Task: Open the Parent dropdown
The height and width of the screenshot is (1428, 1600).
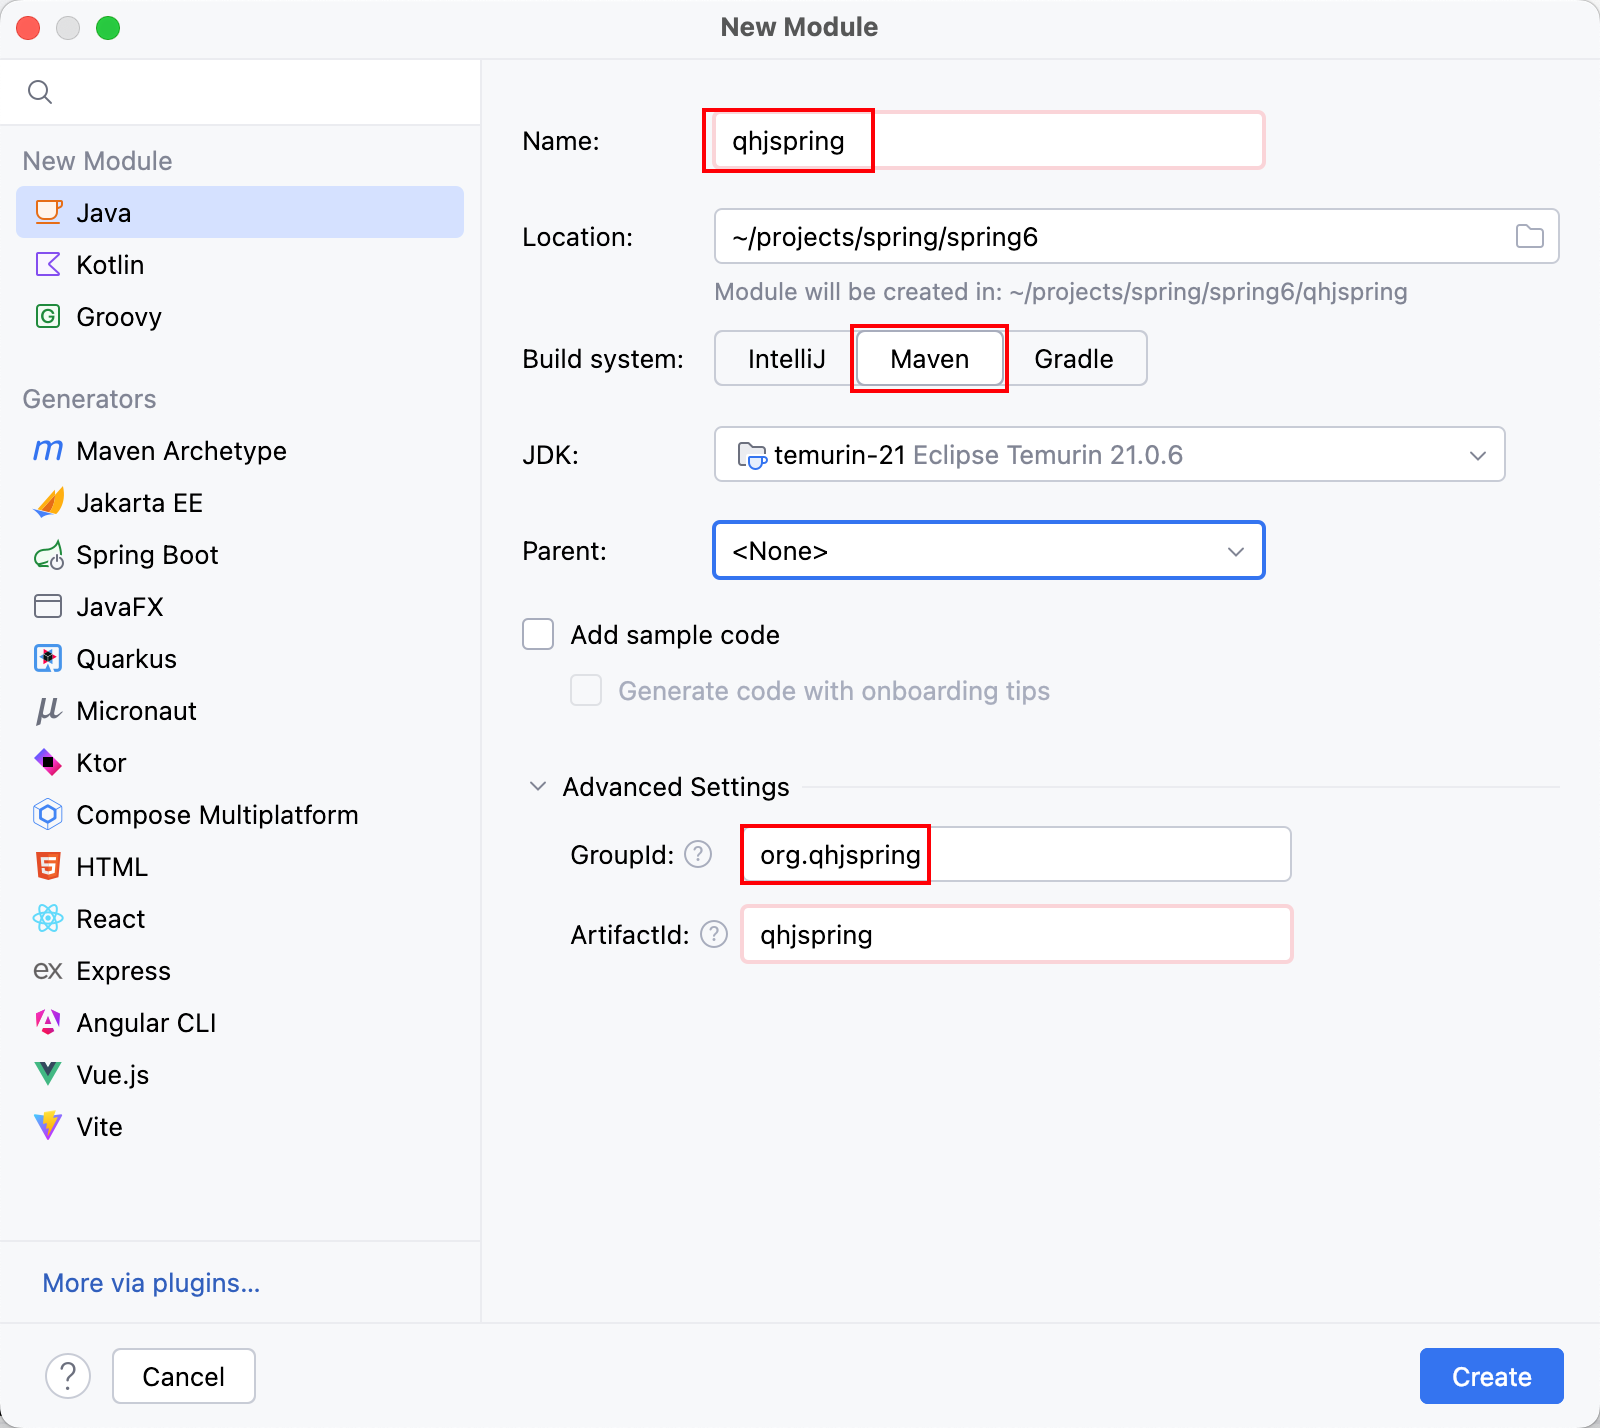Action: (989, 550)
